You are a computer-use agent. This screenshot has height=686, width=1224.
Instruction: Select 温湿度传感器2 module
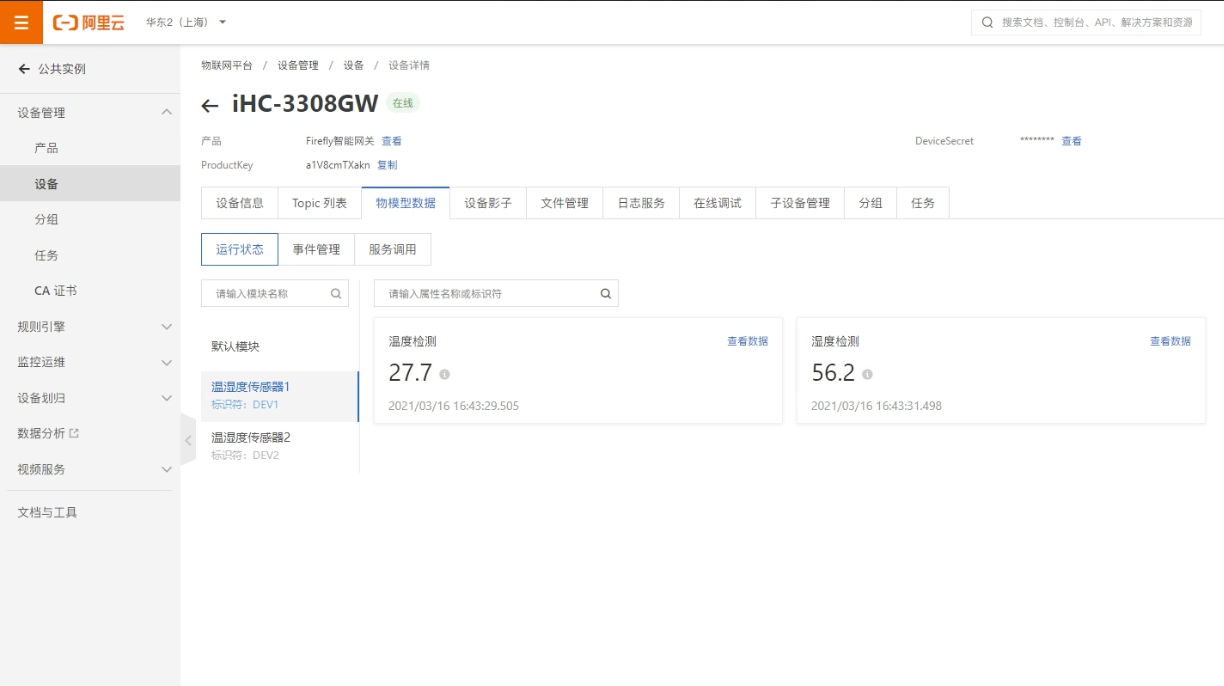coord(280,446)
